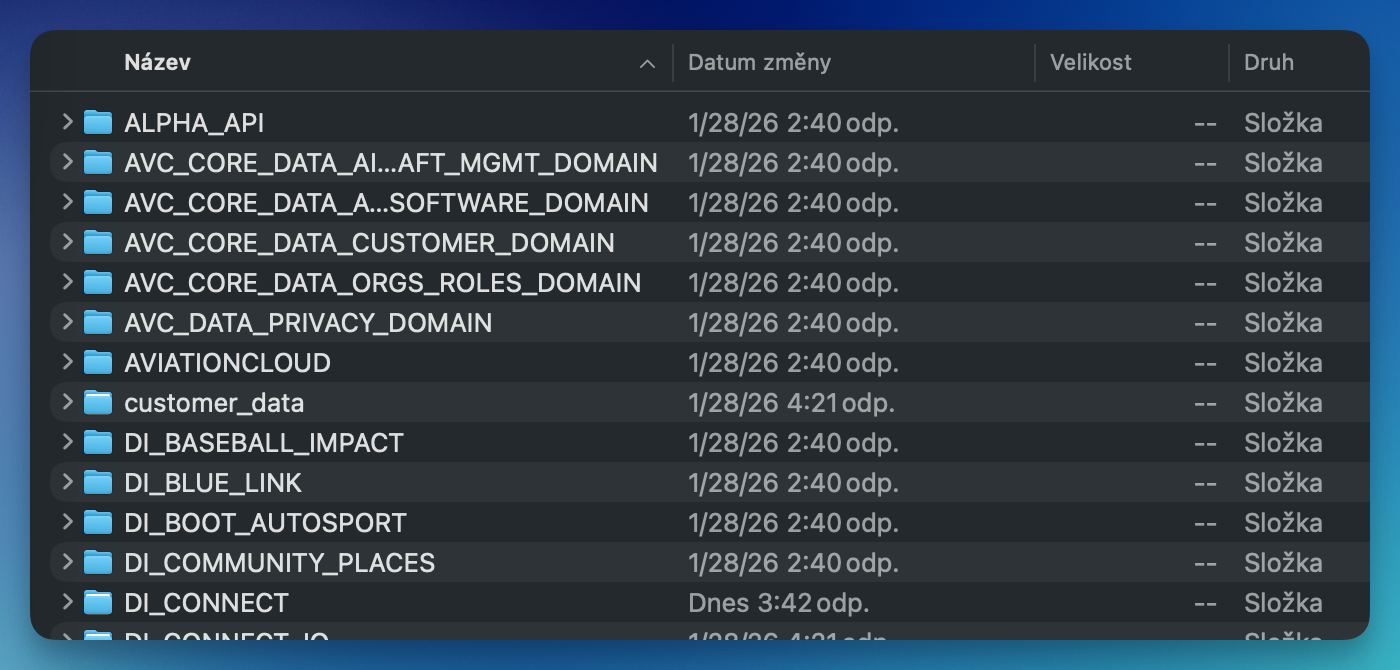Click the ALPHA_API folder icon
1400x670 pixels.
click(x=97, y=123)
